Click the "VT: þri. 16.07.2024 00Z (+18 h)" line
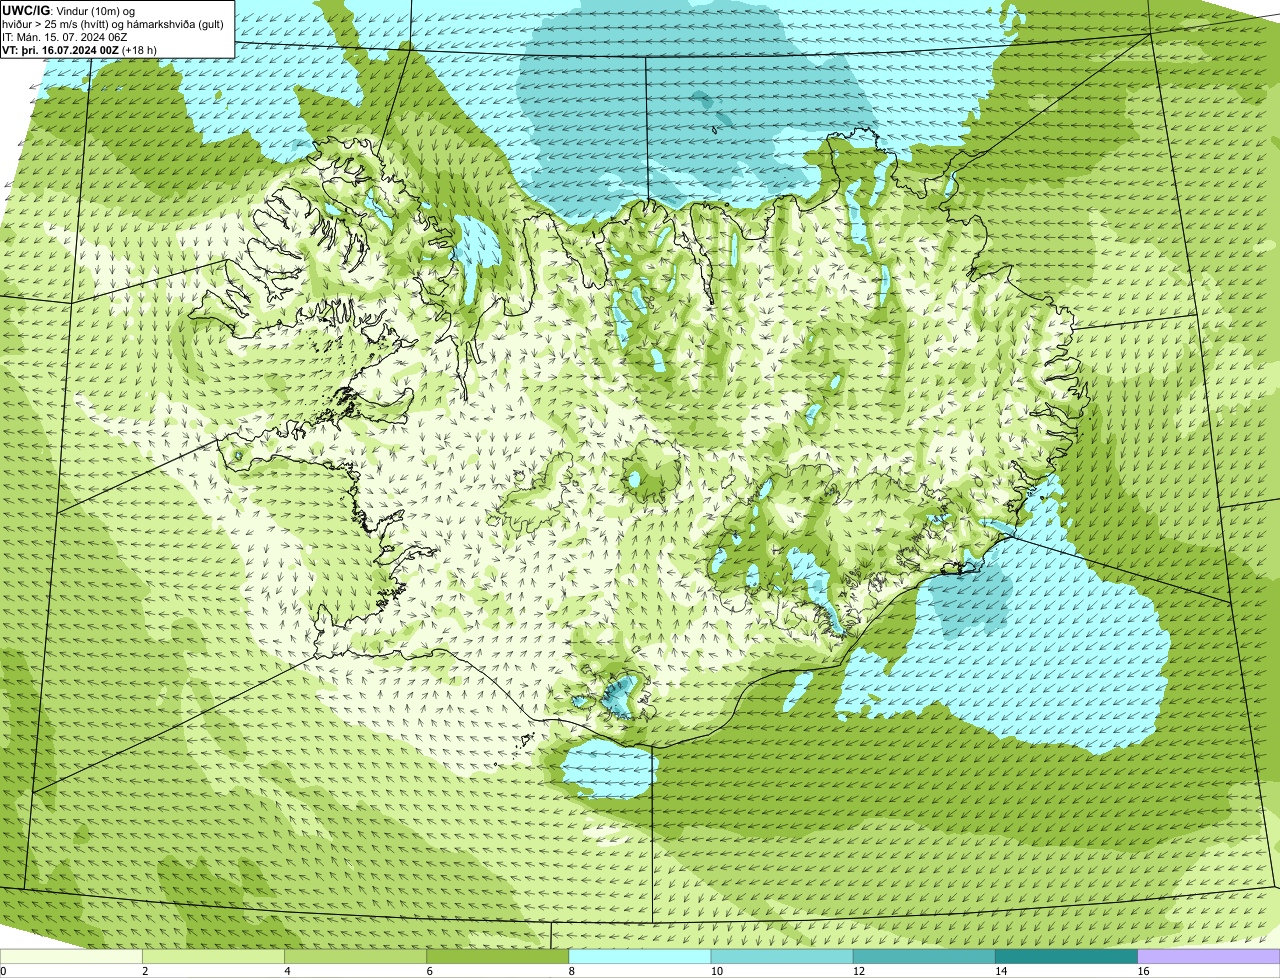This screenshot has height=978, width=1280. coord(80,49)
